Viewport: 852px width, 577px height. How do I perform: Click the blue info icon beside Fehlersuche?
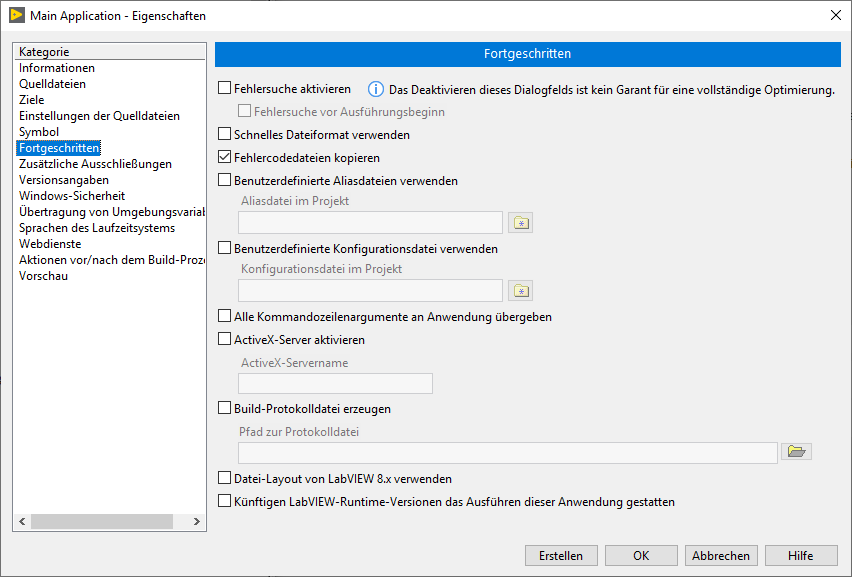point(376,89)
